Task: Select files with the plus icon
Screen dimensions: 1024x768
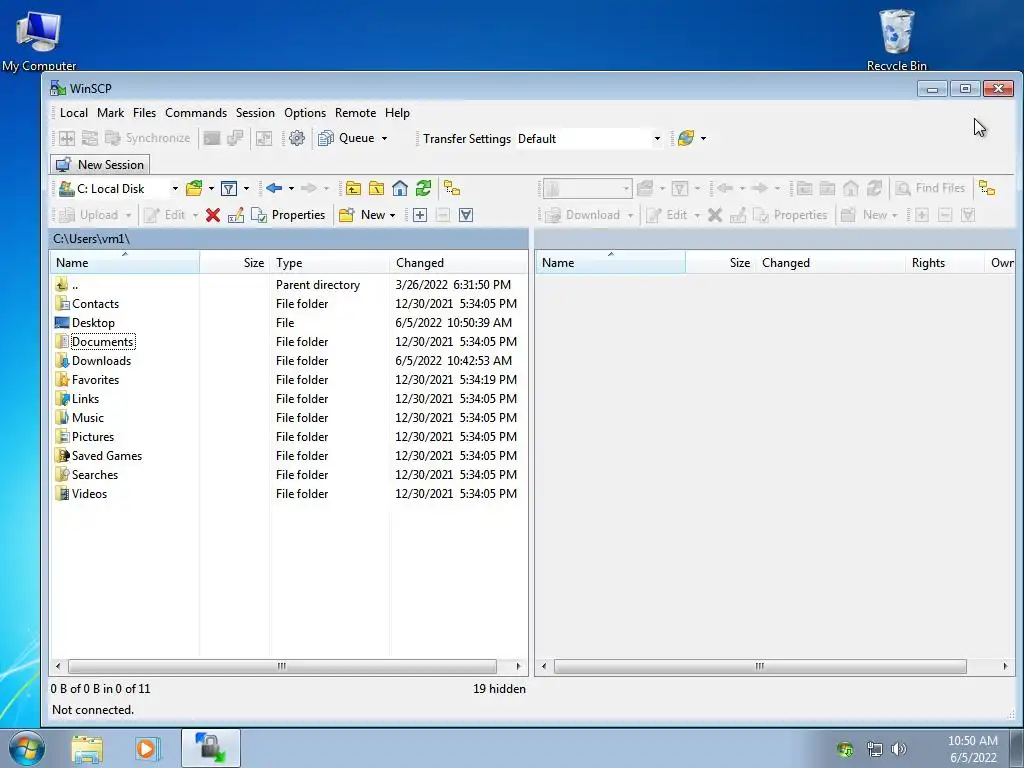Action: 420,215
